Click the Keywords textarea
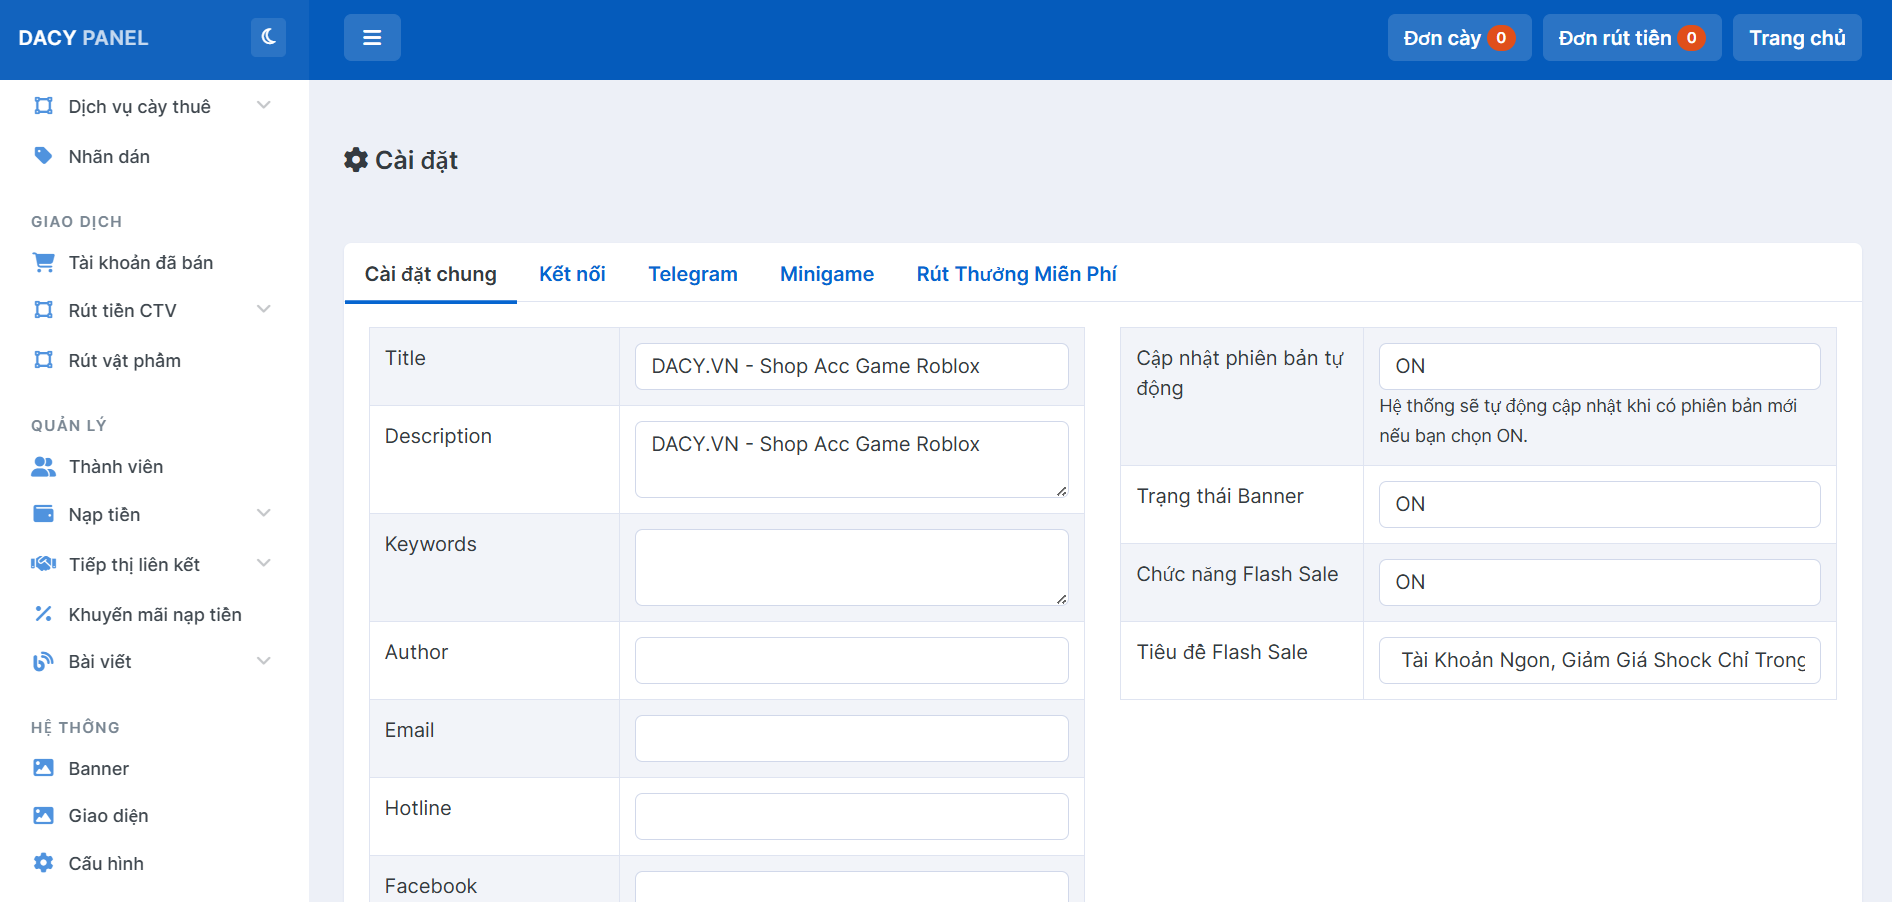 point(851,567)
